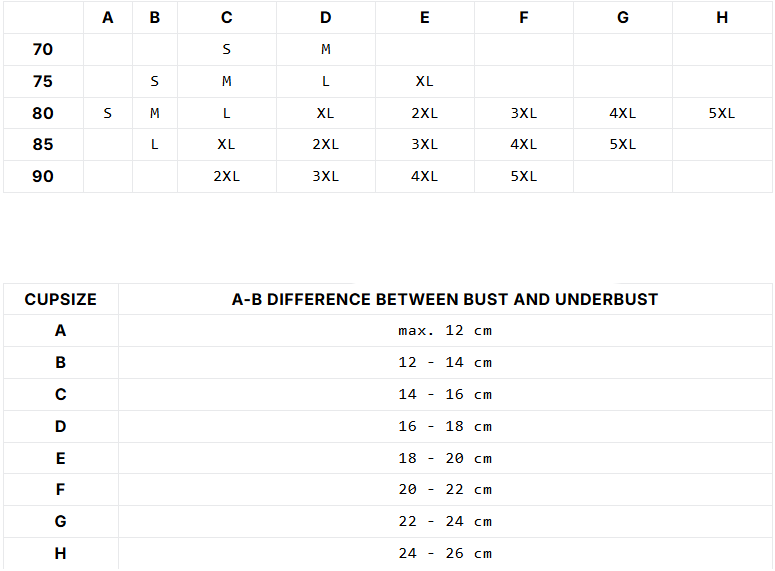Click cup size E row label
Viewport: 775px width, 571px height.
pyautogui.click(x=60, y=458)
